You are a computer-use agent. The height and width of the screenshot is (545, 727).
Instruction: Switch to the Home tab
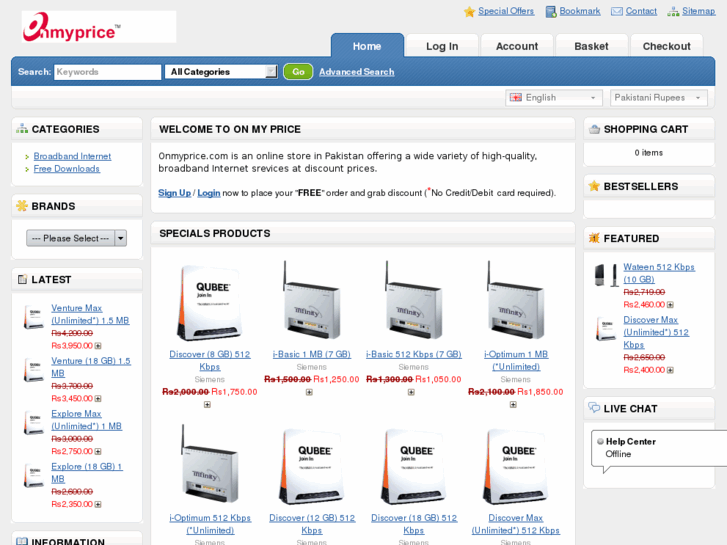point(367,46)
